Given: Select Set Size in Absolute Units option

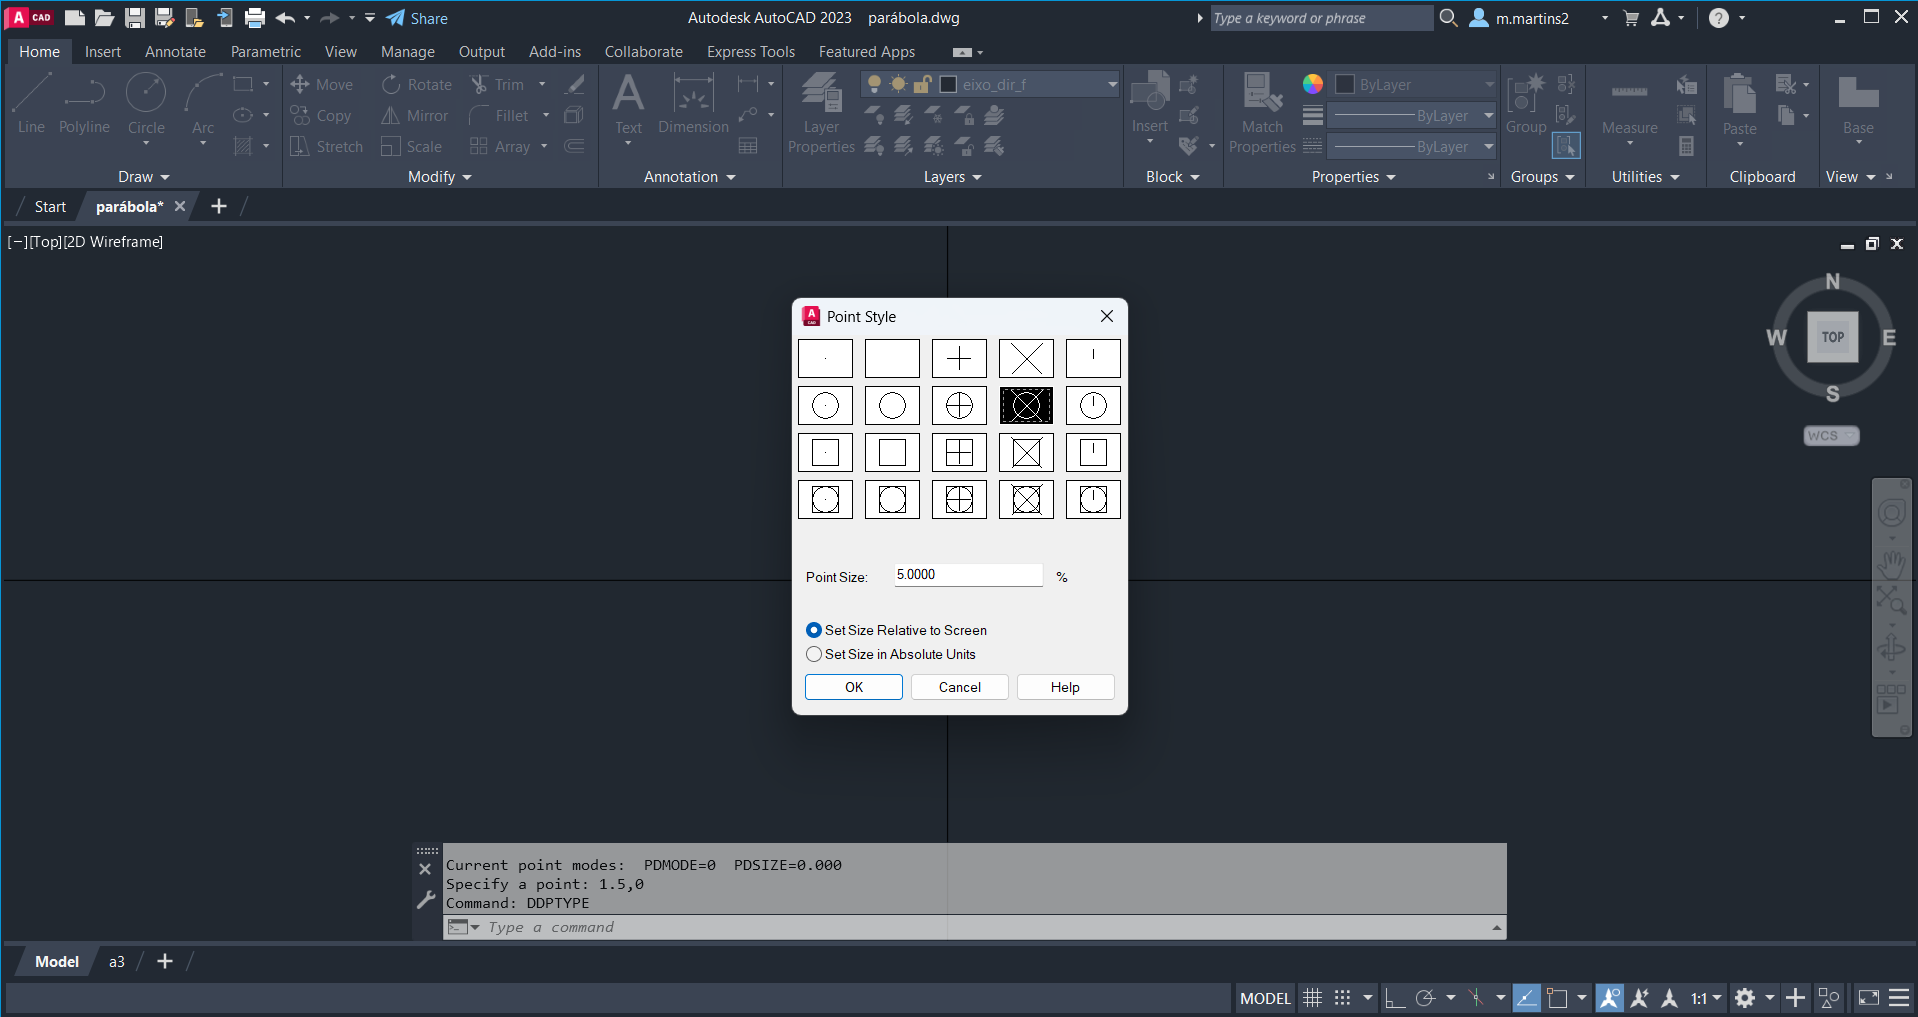Looking at the screenshot, I should point(891,654).
